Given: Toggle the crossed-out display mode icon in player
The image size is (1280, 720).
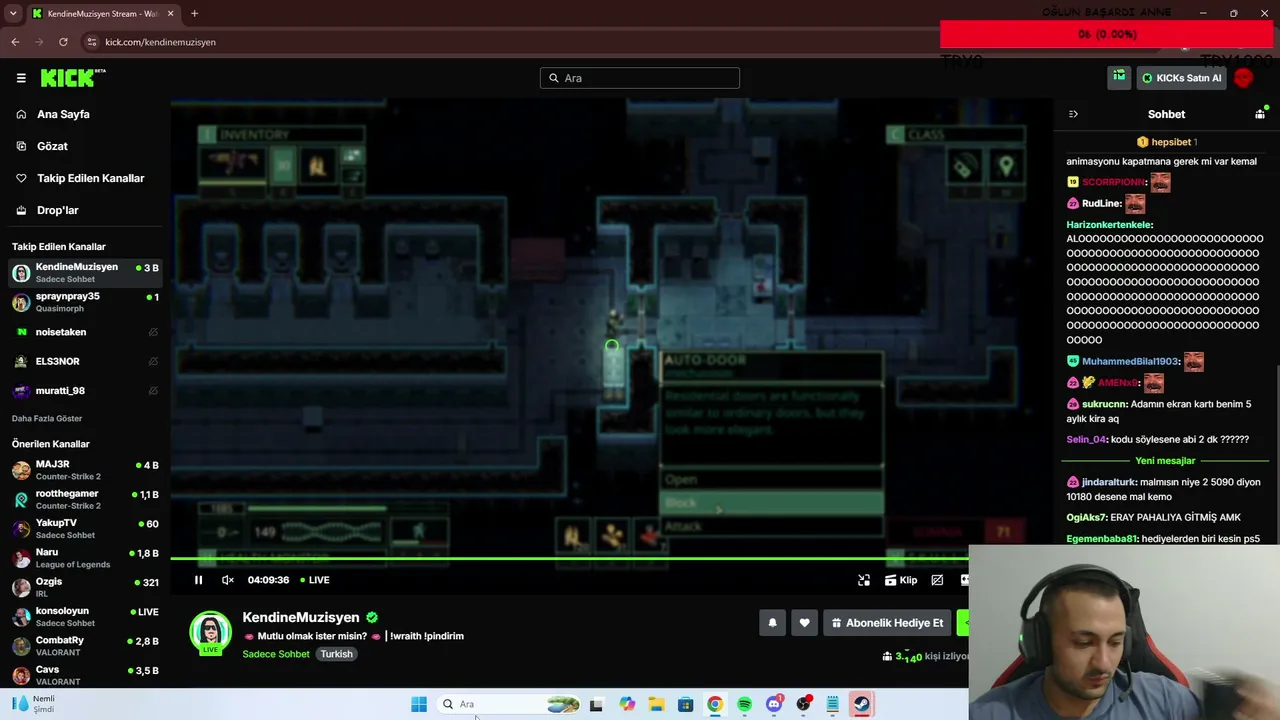Looking at the screenshot, I should point(937,580).
